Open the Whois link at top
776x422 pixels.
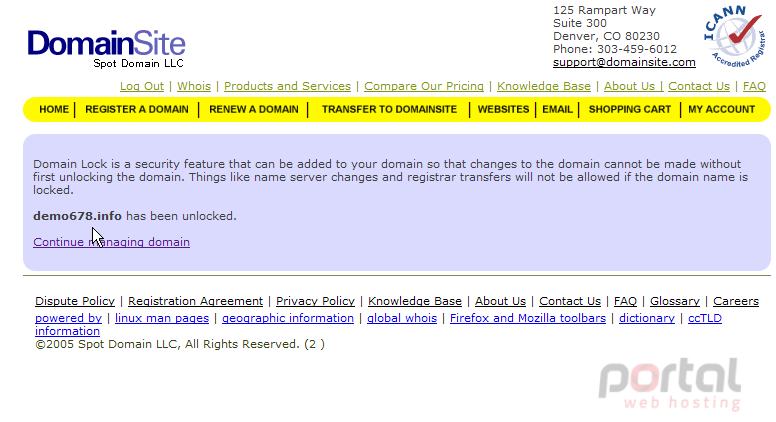pos(194,86)
